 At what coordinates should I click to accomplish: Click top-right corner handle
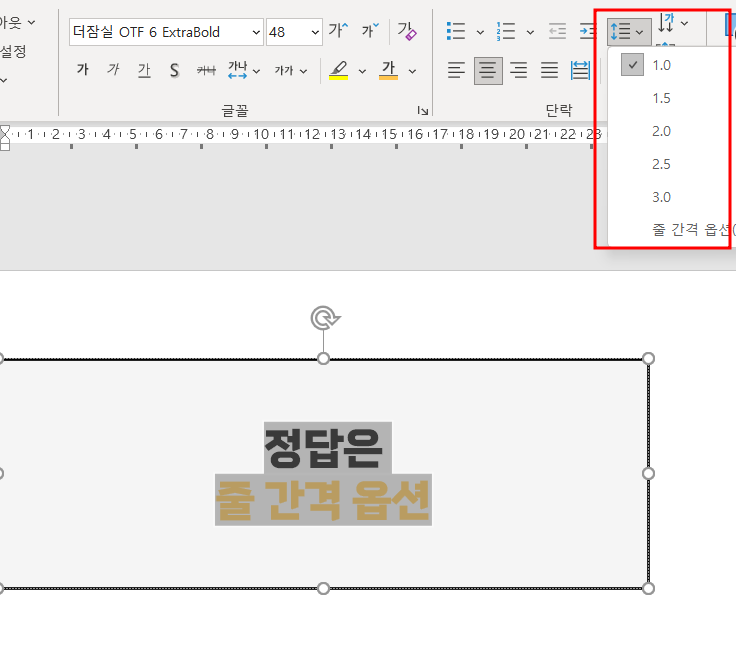(x=648, y=359)
